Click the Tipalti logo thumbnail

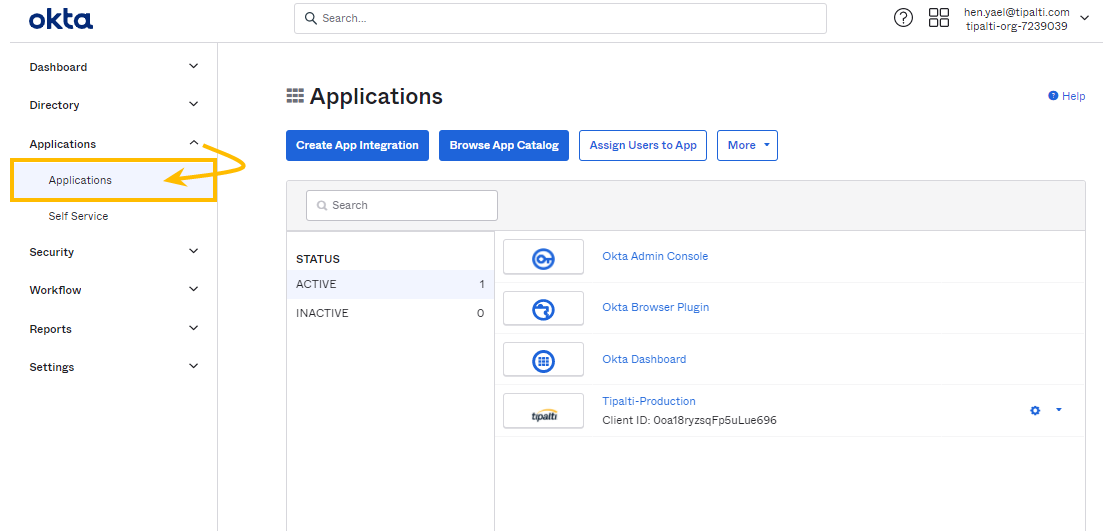543,411
